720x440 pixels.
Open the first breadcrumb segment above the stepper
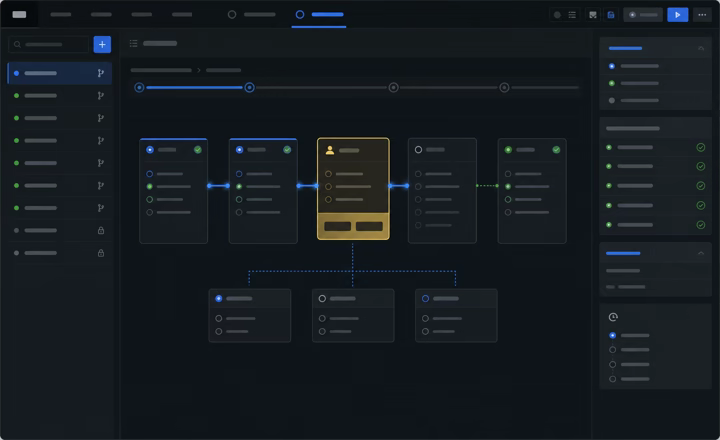point(161,70)
